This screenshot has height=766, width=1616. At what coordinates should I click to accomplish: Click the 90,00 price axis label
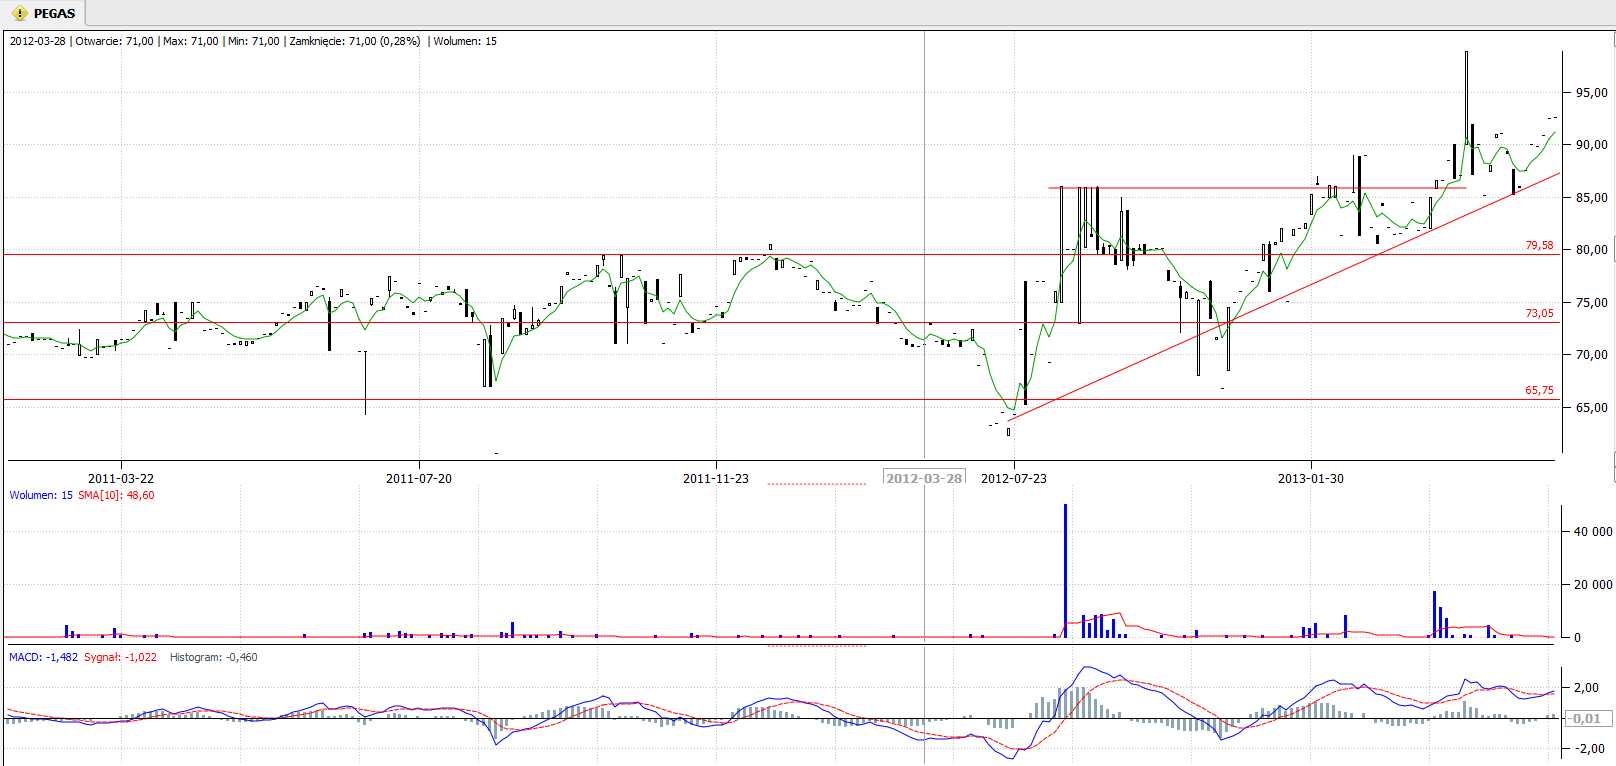coord(1592,145)
